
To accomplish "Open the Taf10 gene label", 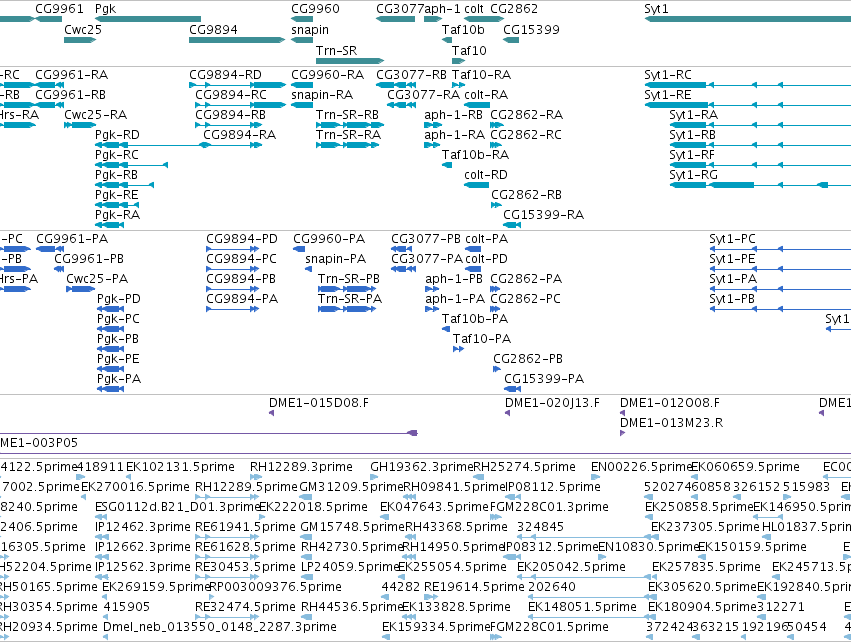I will click(469, 50).
